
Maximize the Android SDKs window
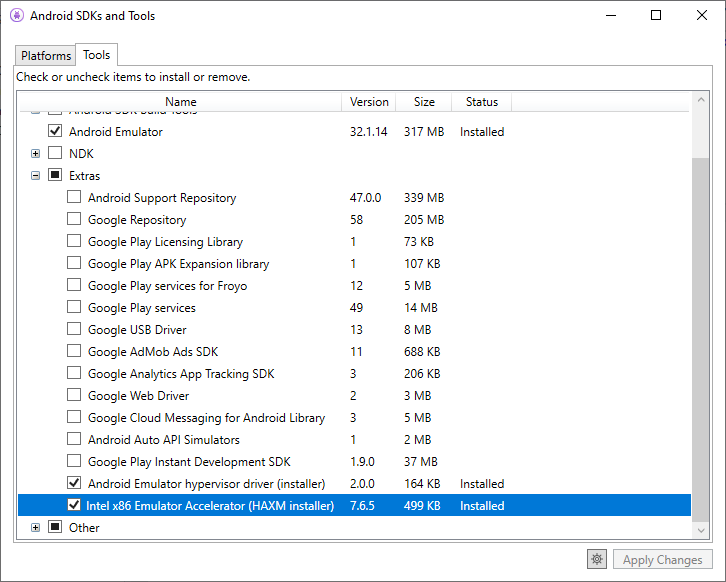656,15
